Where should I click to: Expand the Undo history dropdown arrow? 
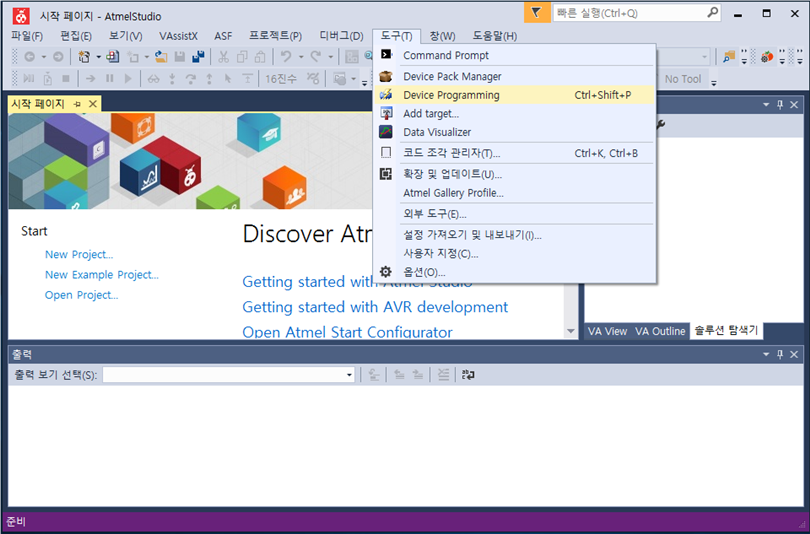click(301, 57)
